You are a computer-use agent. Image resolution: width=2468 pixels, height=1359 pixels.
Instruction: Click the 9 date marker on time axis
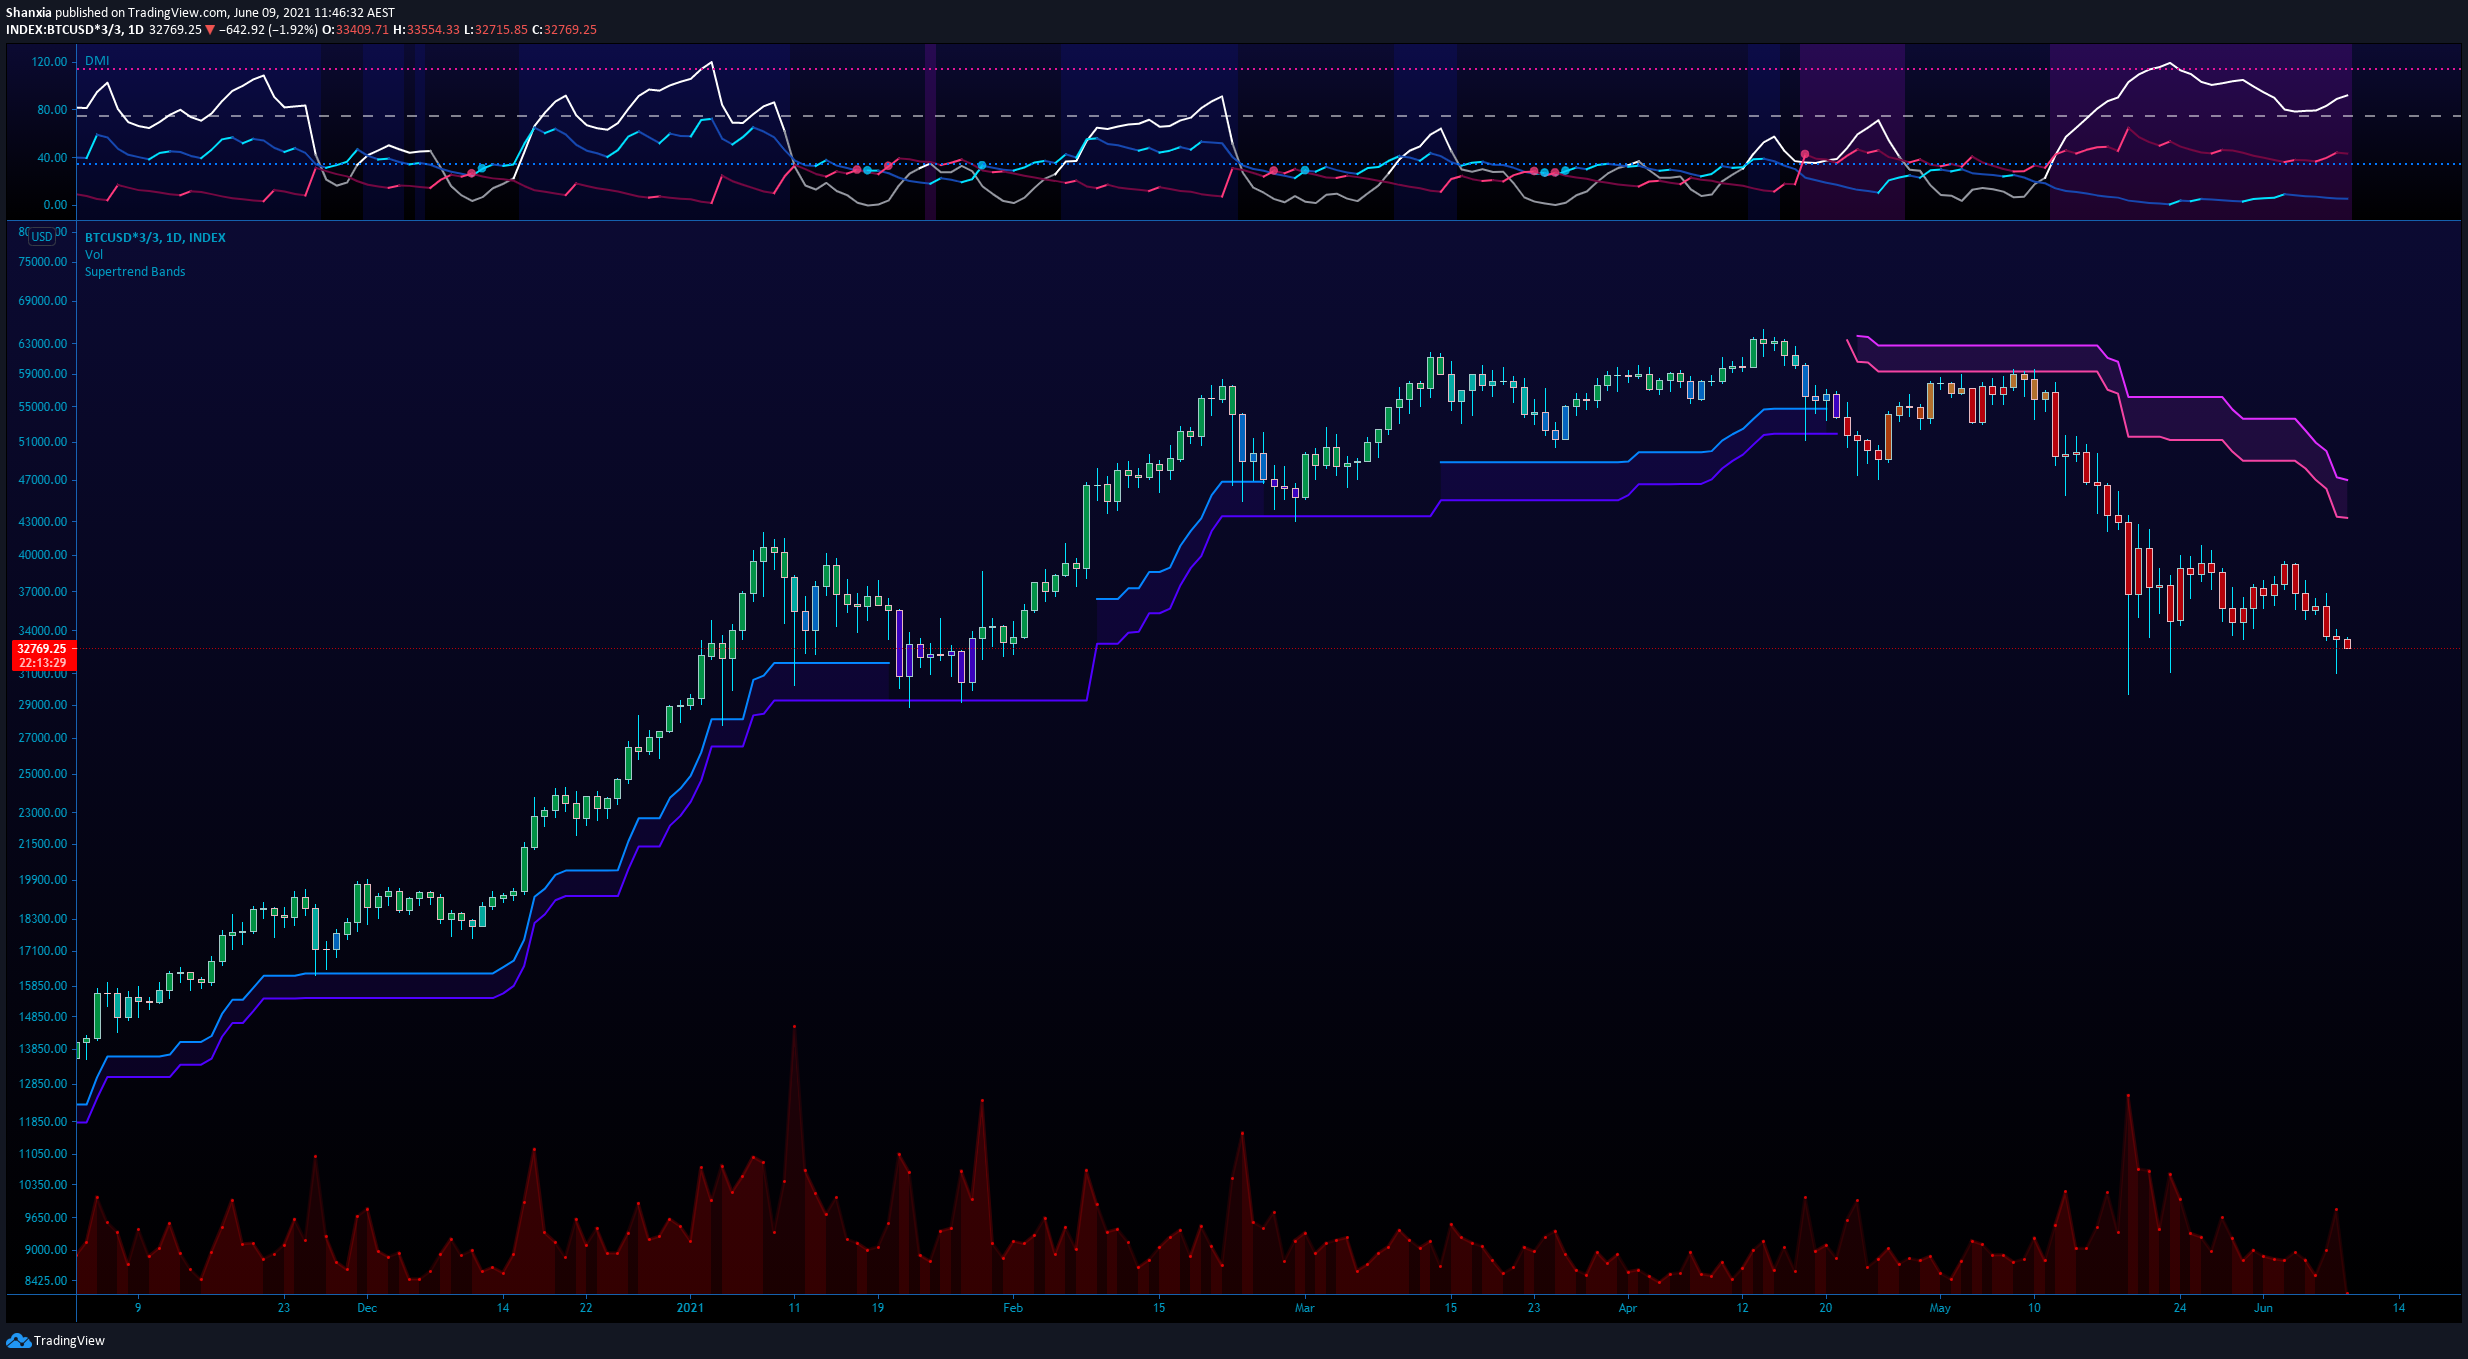138,1308
